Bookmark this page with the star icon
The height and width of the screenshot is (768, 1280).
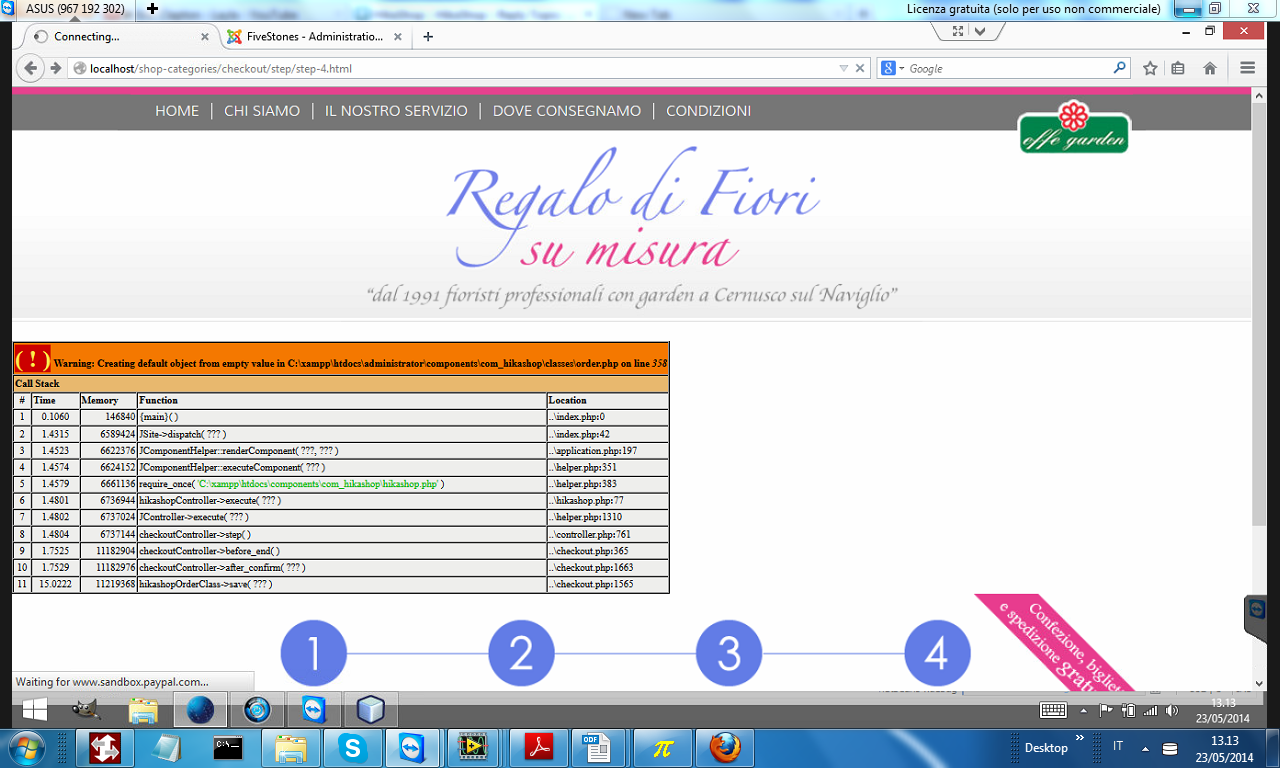click(x=1150, y=69)
